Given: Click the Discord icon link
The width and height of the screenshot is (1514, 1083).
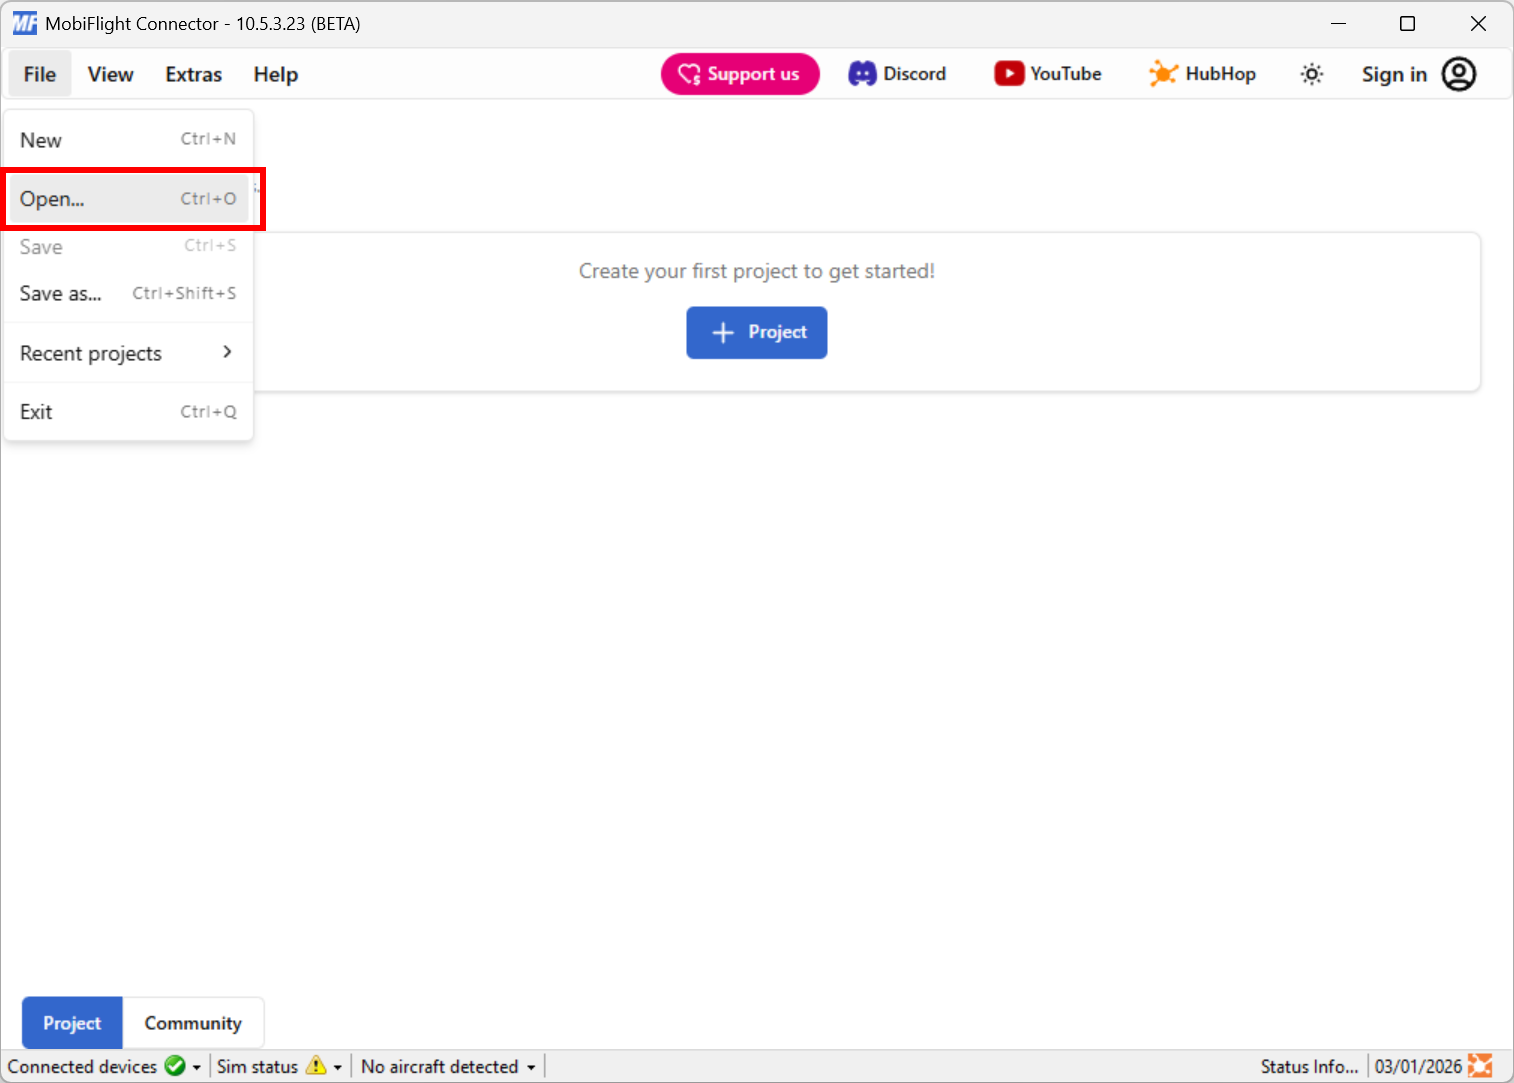Looking at the screenshot, I should point(862,74).
